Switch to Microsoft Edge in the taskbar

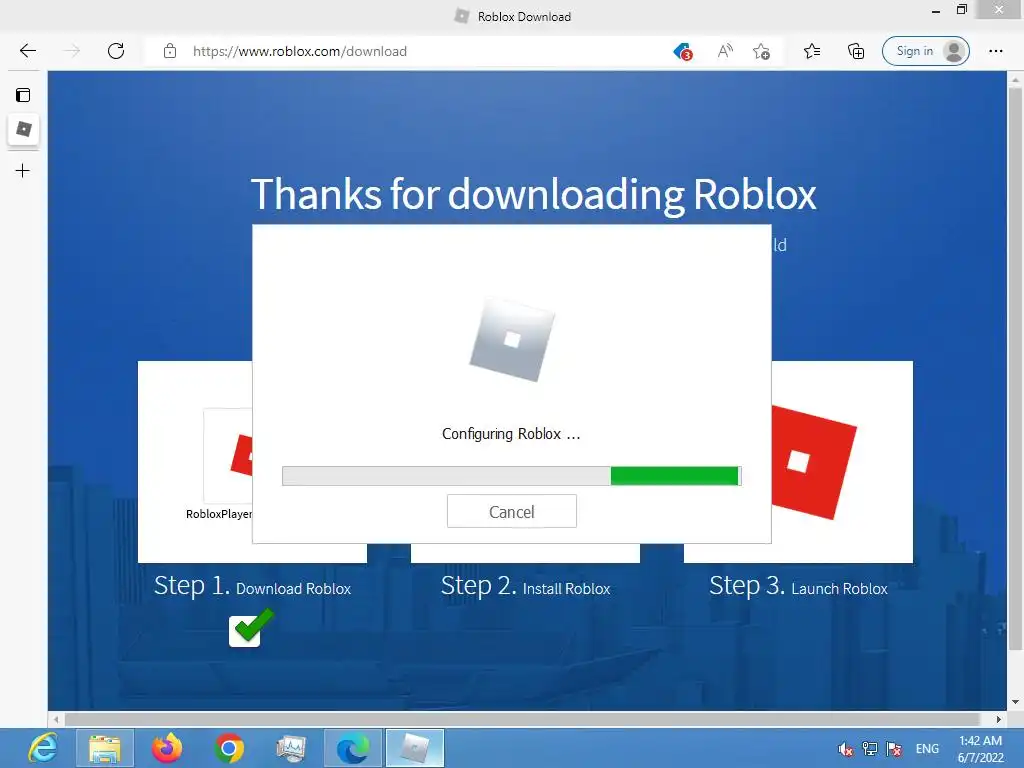(x=353, y=748)
